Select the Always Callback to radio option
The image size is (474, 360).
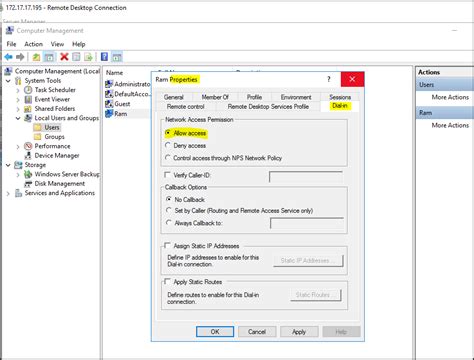tap(169, 222)
